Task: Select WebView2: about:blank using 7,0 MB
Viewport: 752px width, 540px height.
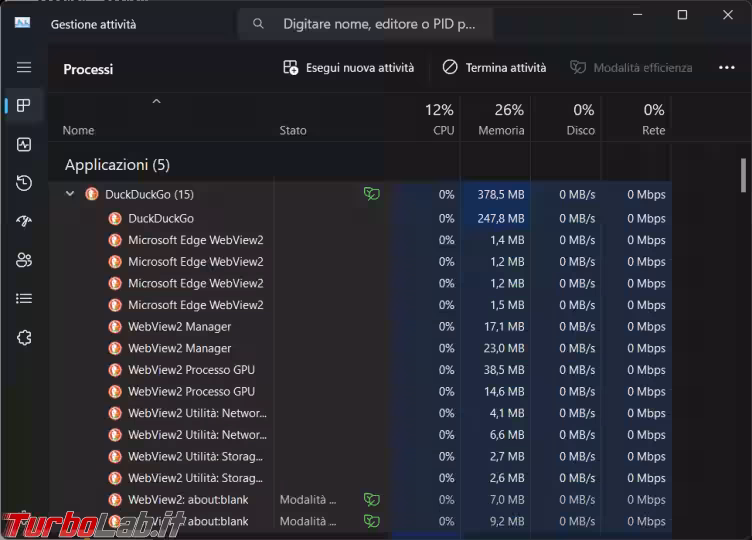Action: tap(360, 500)
